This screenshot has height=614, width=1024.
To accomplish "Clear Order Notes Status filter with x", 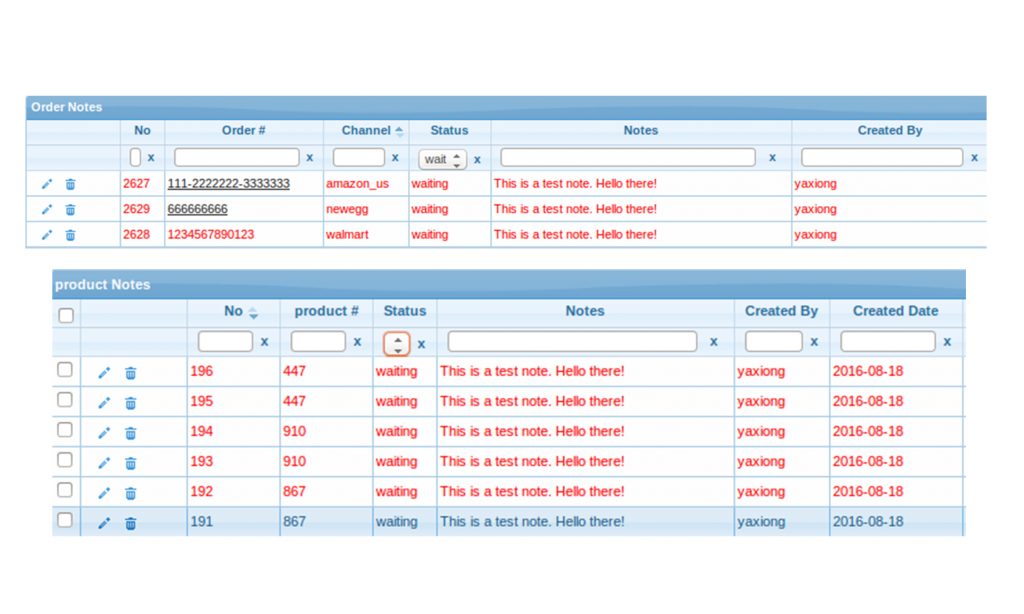I will tap(477, 159).
